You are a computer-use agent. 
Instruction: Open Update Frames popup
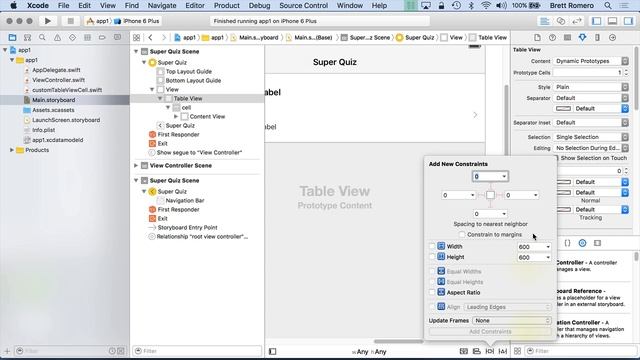[x=512, y=320]
